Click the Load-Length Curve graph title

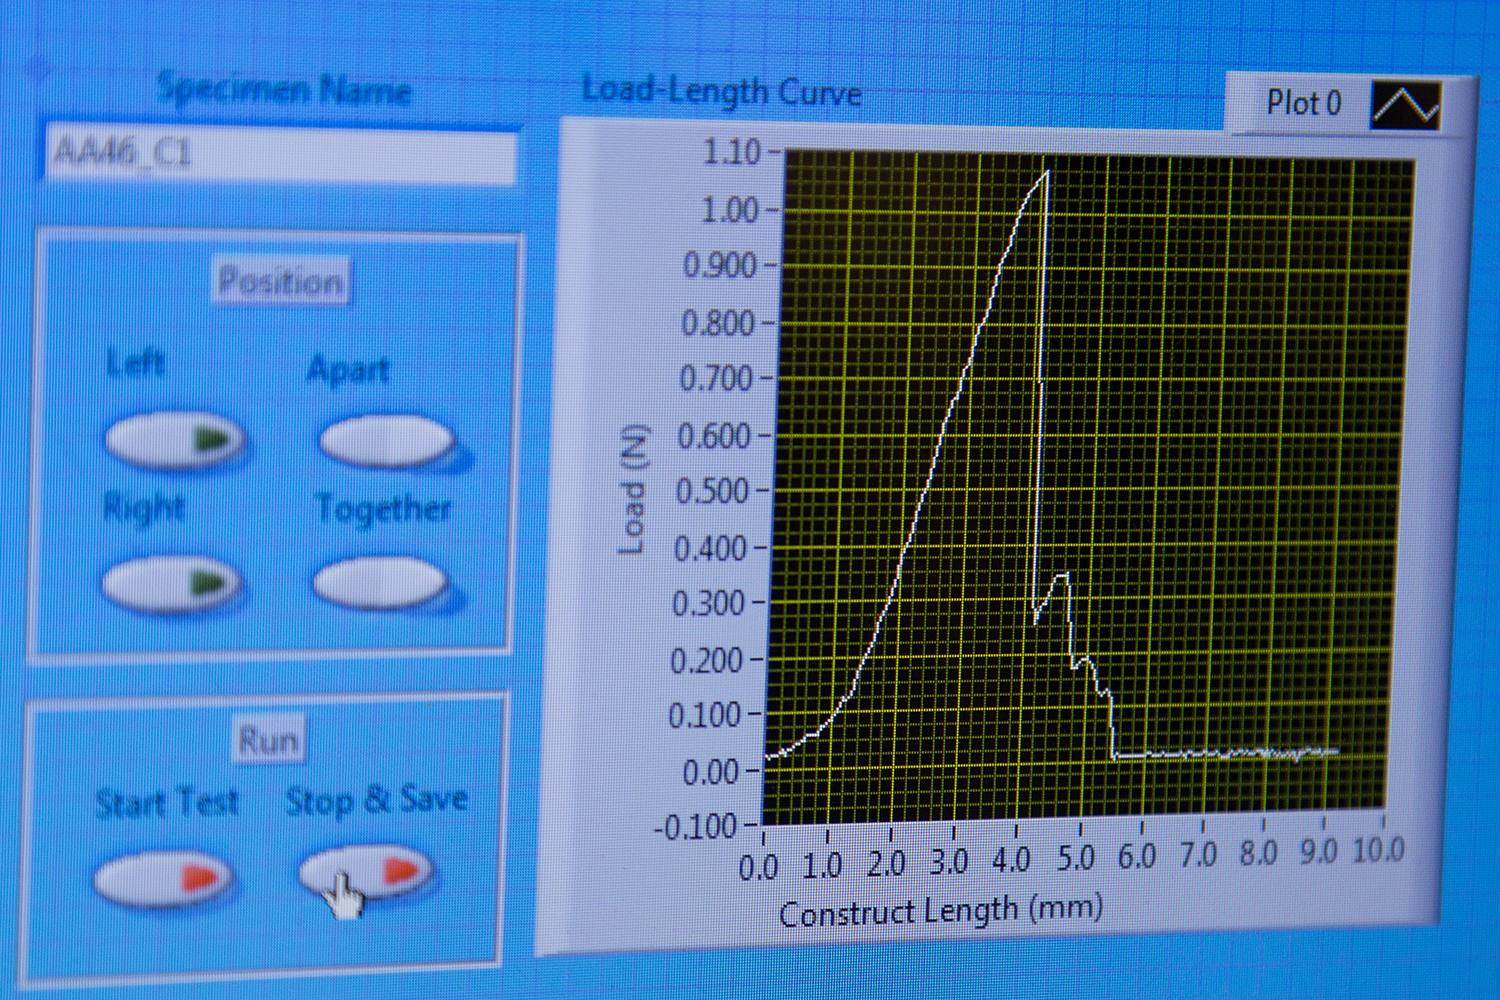click(721, 92)
